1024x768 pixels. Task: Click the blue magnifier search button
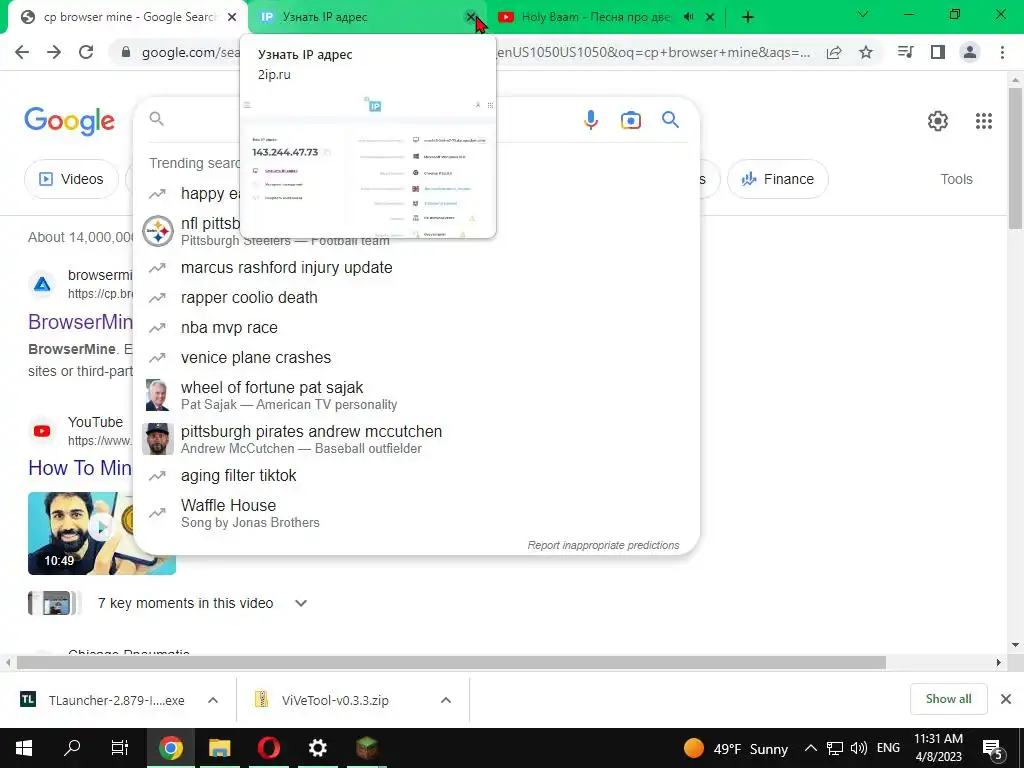670,120
